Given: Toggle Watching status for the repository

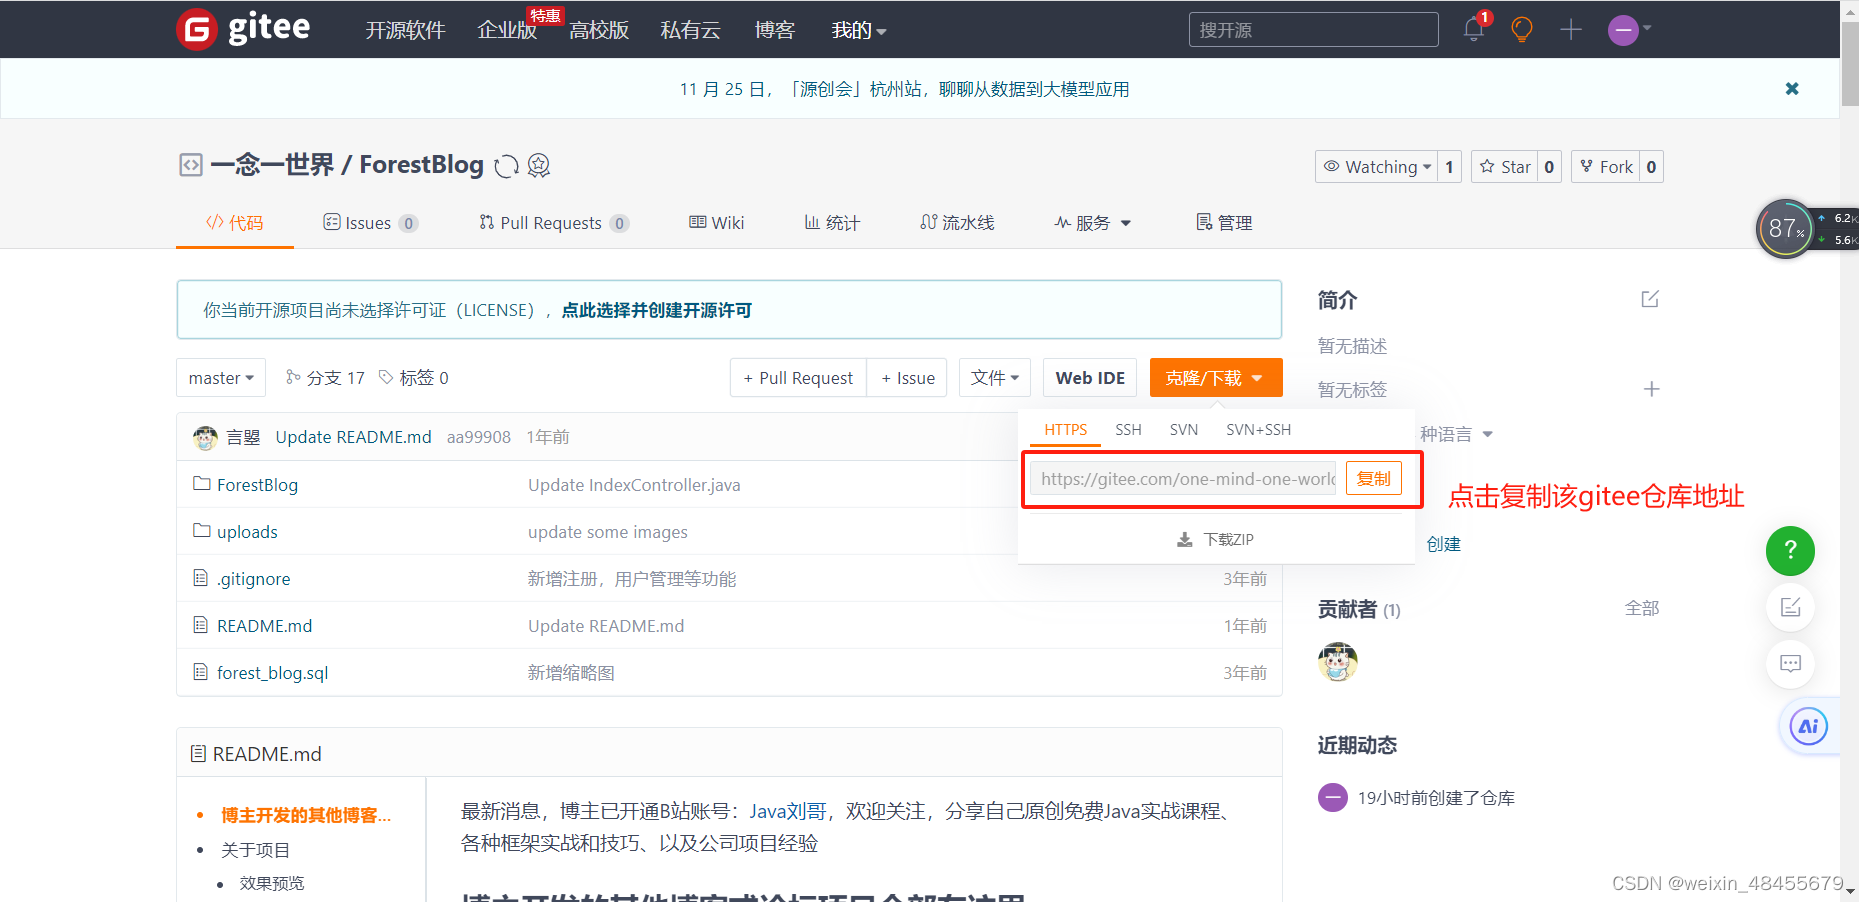Looking at the screenshot, I should point(1377,166).
